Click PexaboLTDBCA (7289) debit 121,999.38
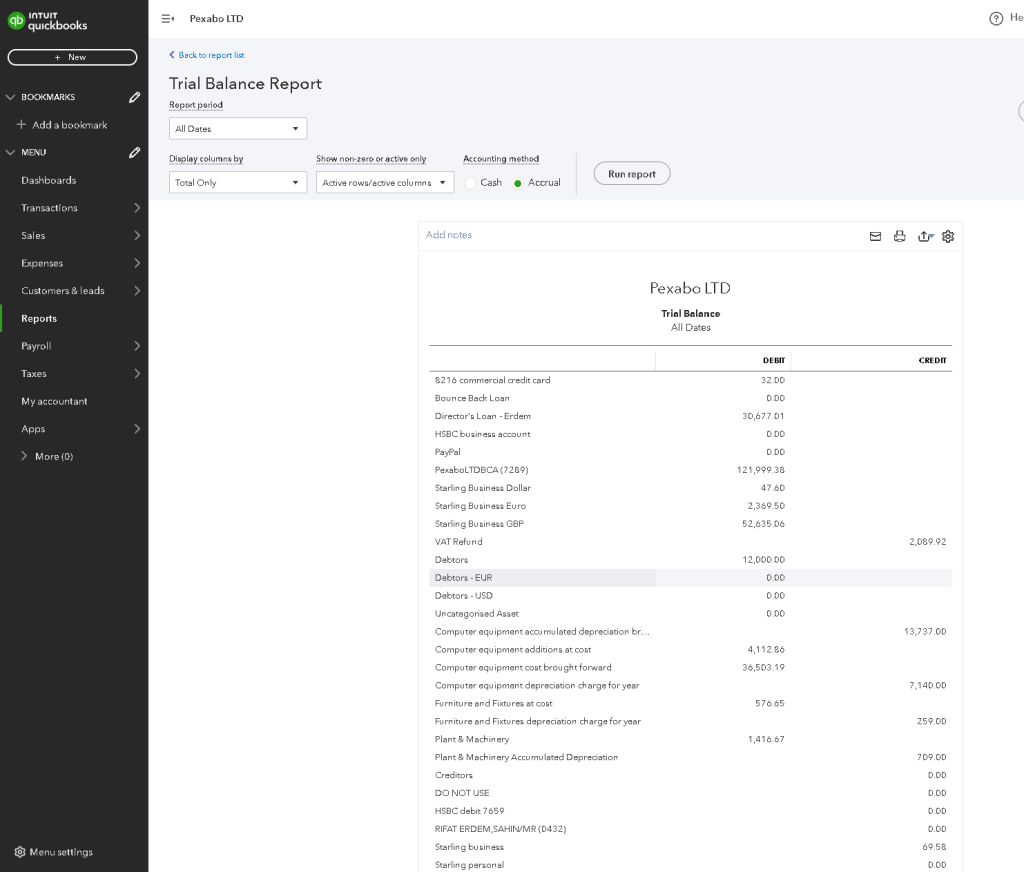The width and height of the screenshot is (1024, 872). (760, 470)
